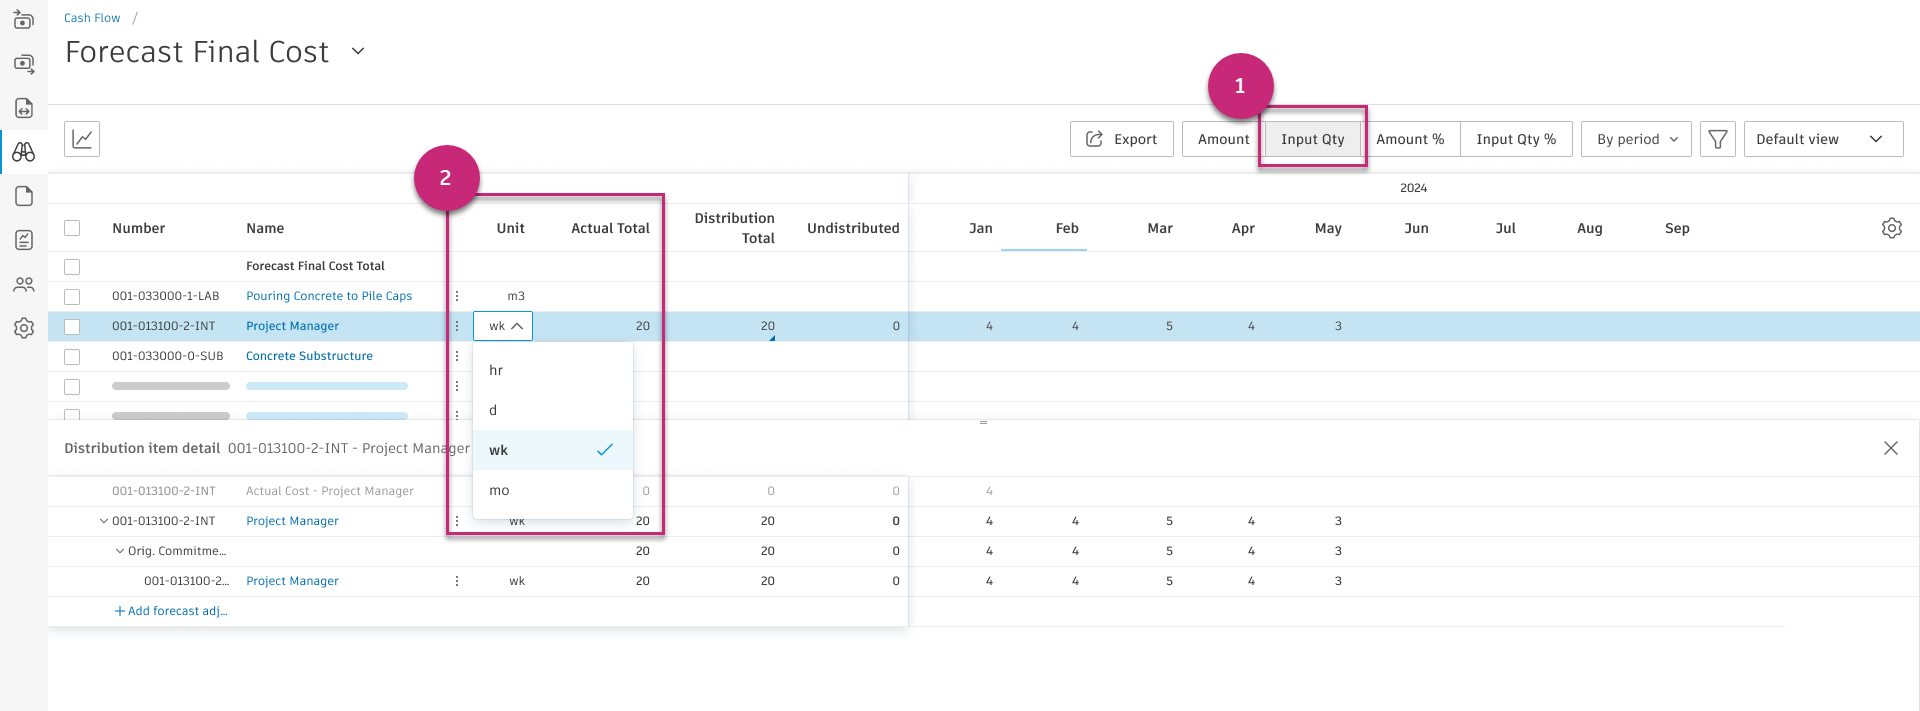
Task: Close the Distribution item detail panel
Action: coord(1890,448)
